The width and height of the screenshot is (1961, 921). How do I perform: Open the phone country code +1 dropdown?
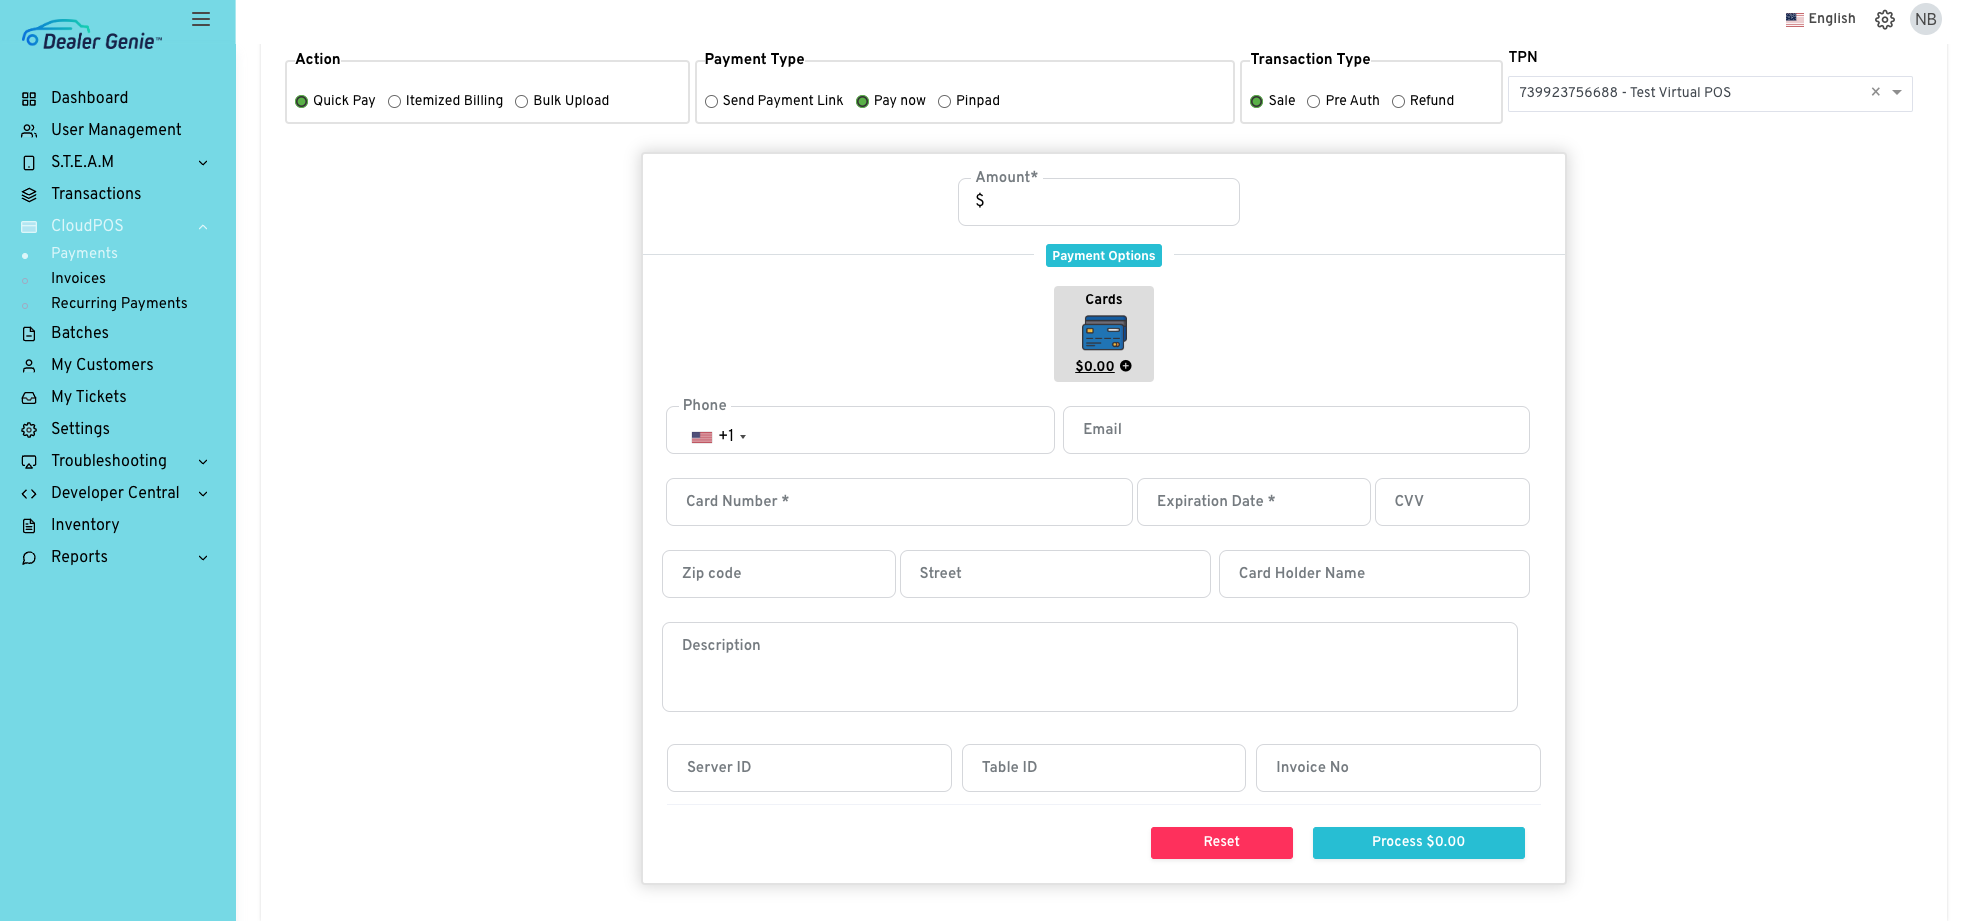[x=719, y=436]
